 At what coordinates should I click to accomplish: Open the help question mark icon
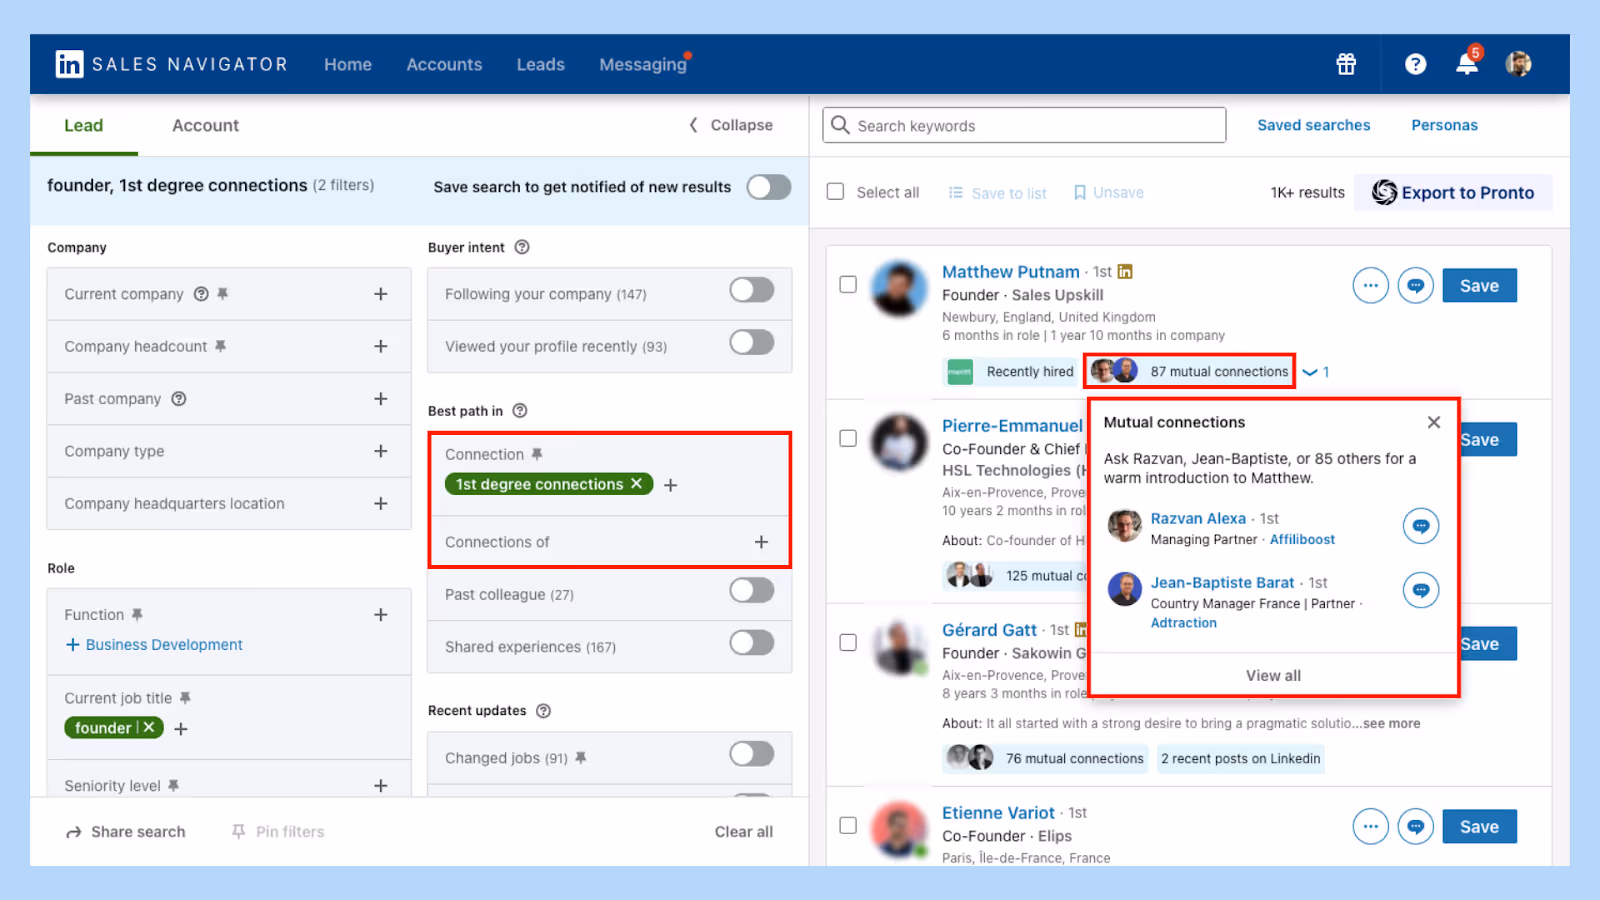pos(1415,64)
